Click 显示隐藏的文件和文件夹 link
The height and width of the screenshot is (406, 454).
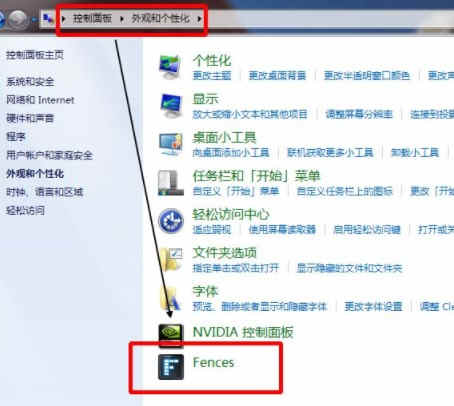click(x=349, y=268)
